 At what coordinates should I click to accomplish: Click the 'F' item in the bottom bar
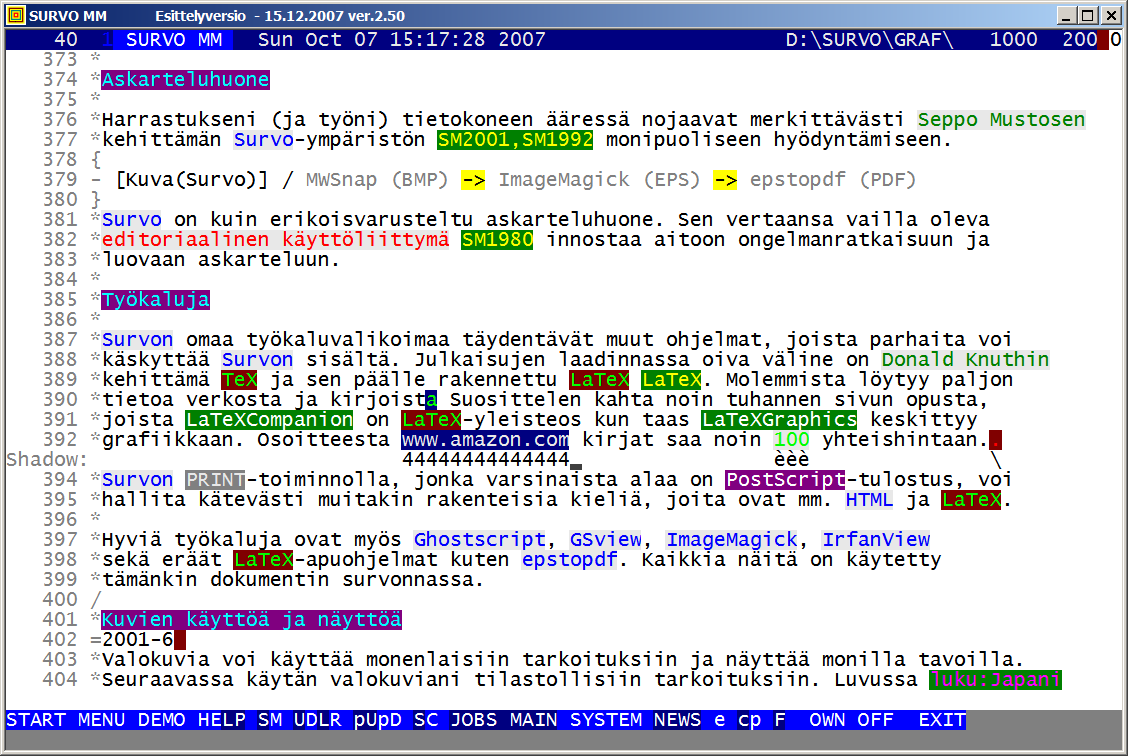pos(780,720)
